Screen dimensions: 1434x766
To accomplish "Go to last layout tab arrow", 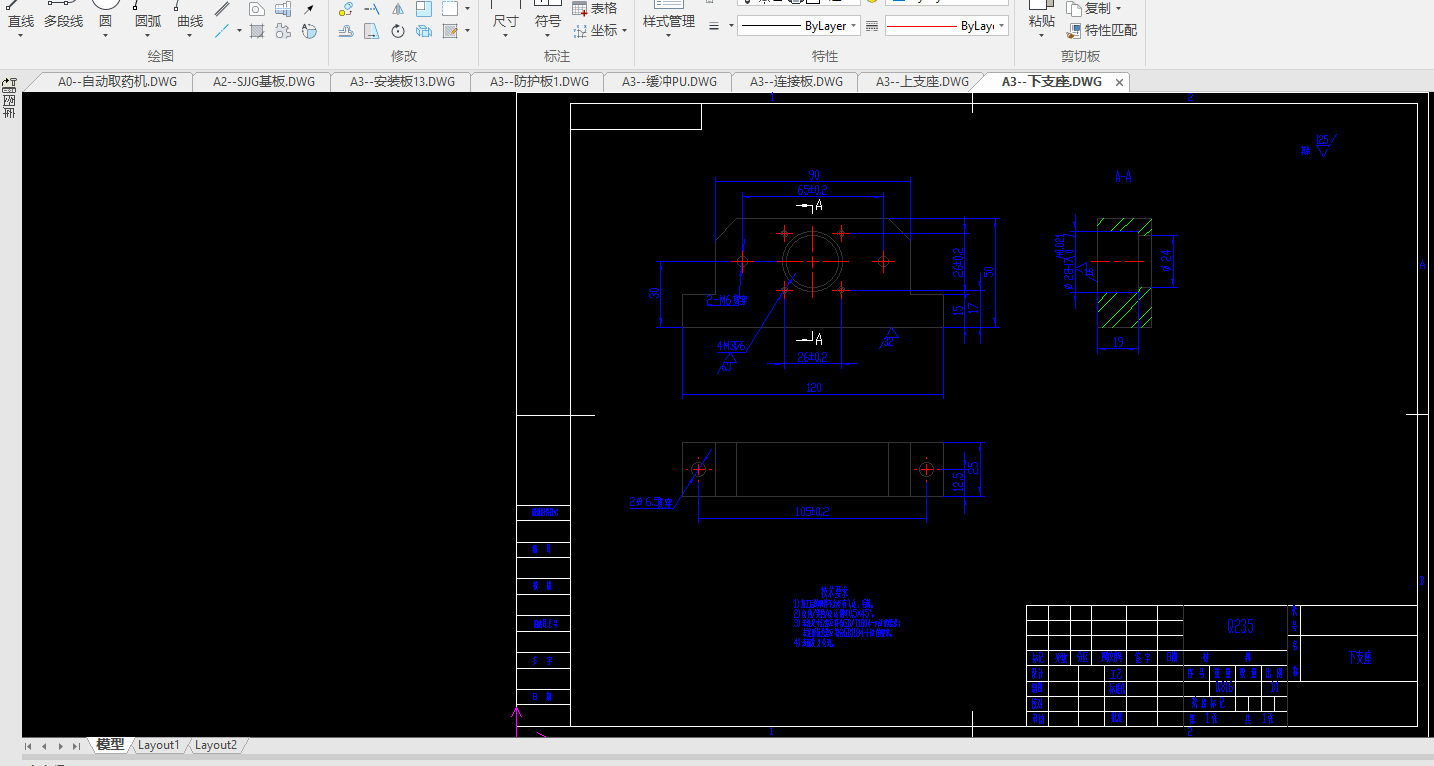I will click(x=77, y=746).
